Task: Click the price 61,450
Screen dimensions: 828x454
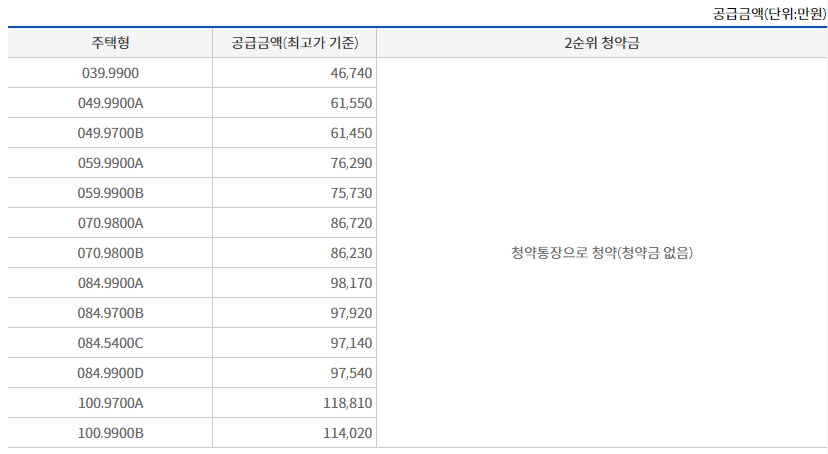Action: (351, 133)
